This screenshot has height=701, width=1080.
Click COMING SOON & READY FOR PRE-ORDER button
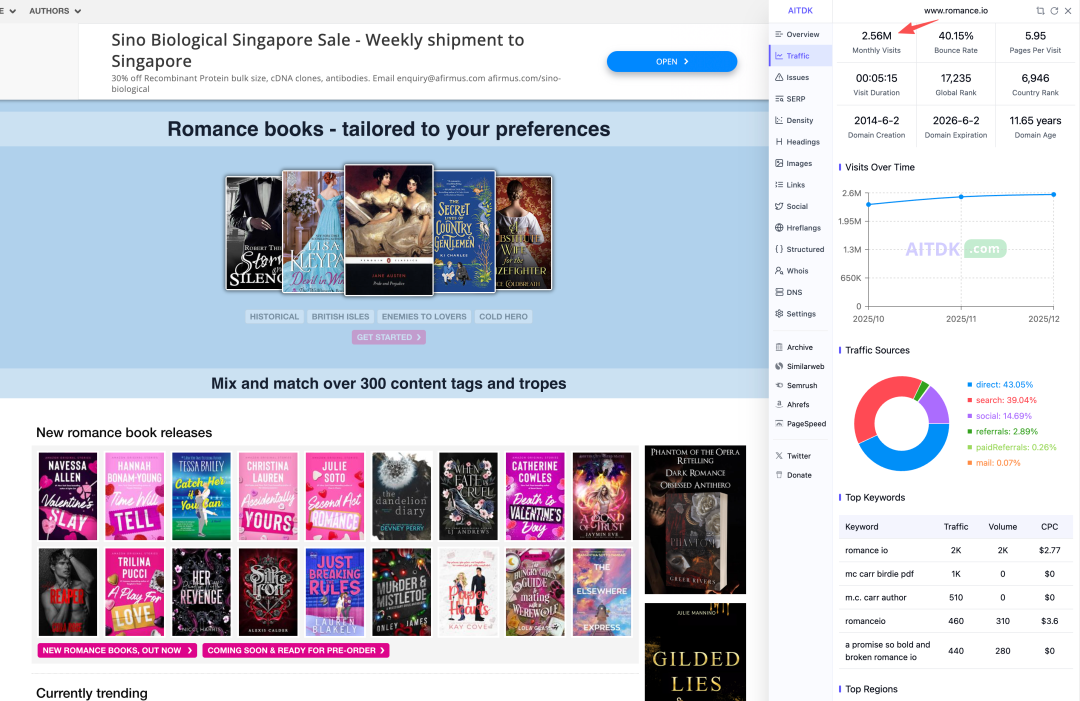(x=296, y=650)
